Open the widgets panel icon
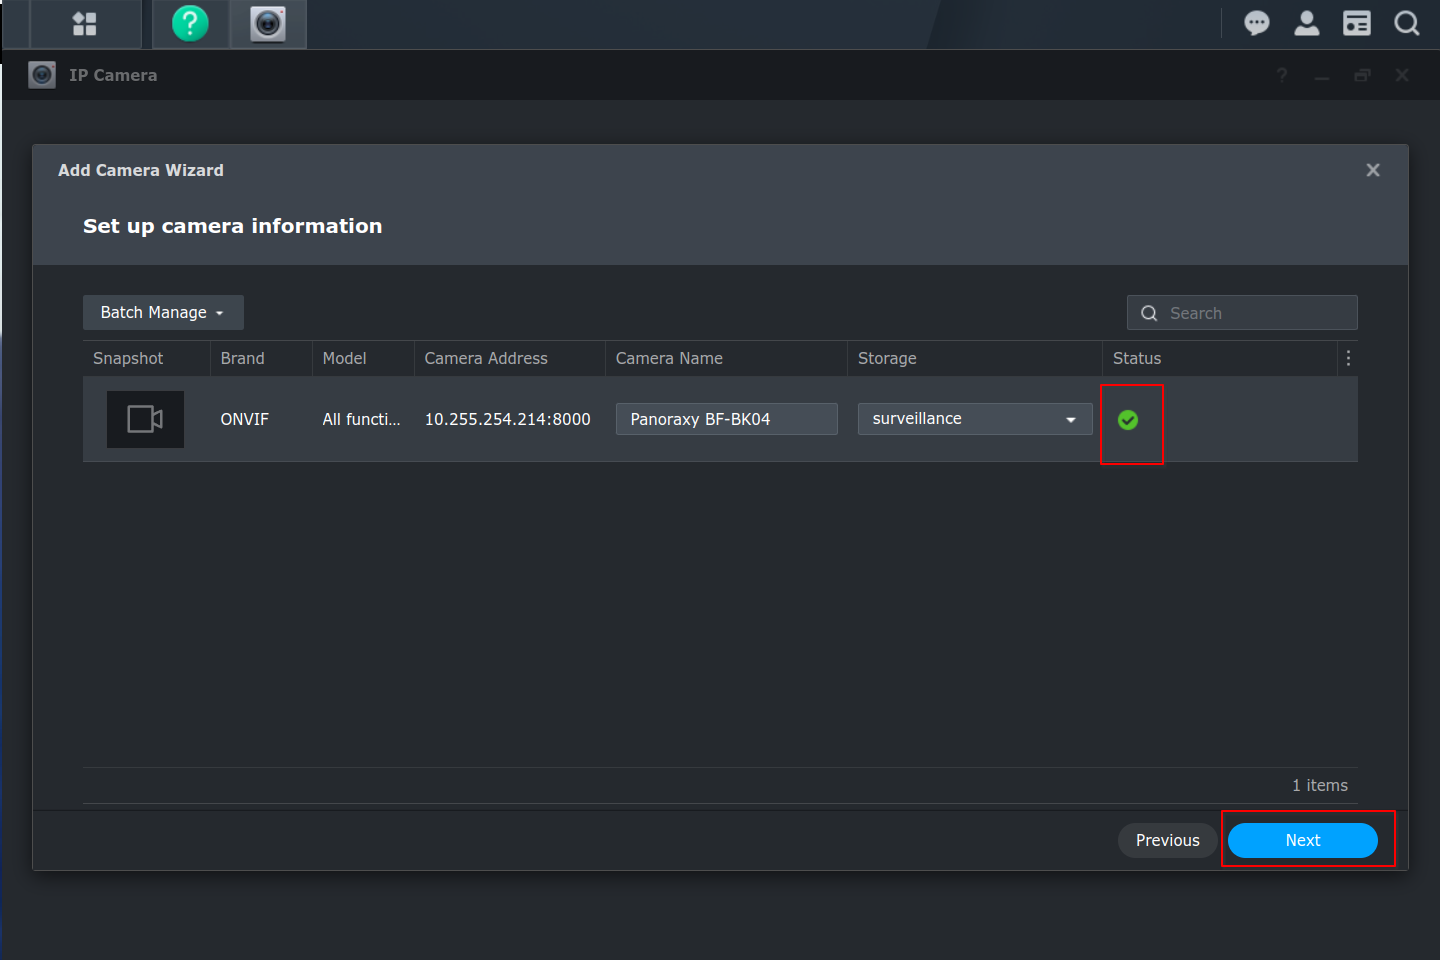 [x=1356, y=23]
